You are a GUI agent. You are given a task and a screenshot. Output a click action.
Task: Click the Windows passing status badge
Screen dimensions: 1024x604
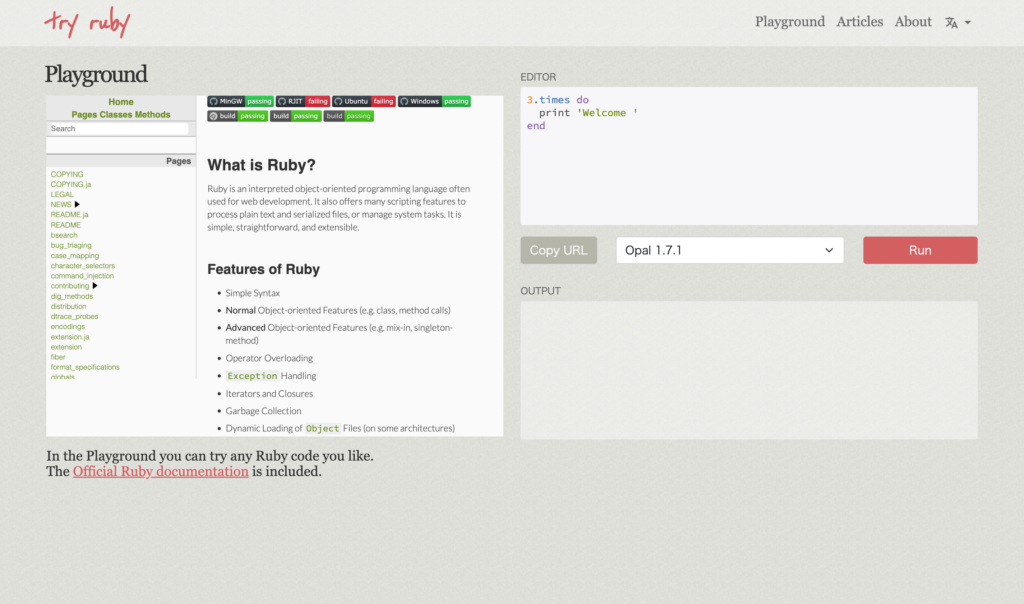[434, 101]
